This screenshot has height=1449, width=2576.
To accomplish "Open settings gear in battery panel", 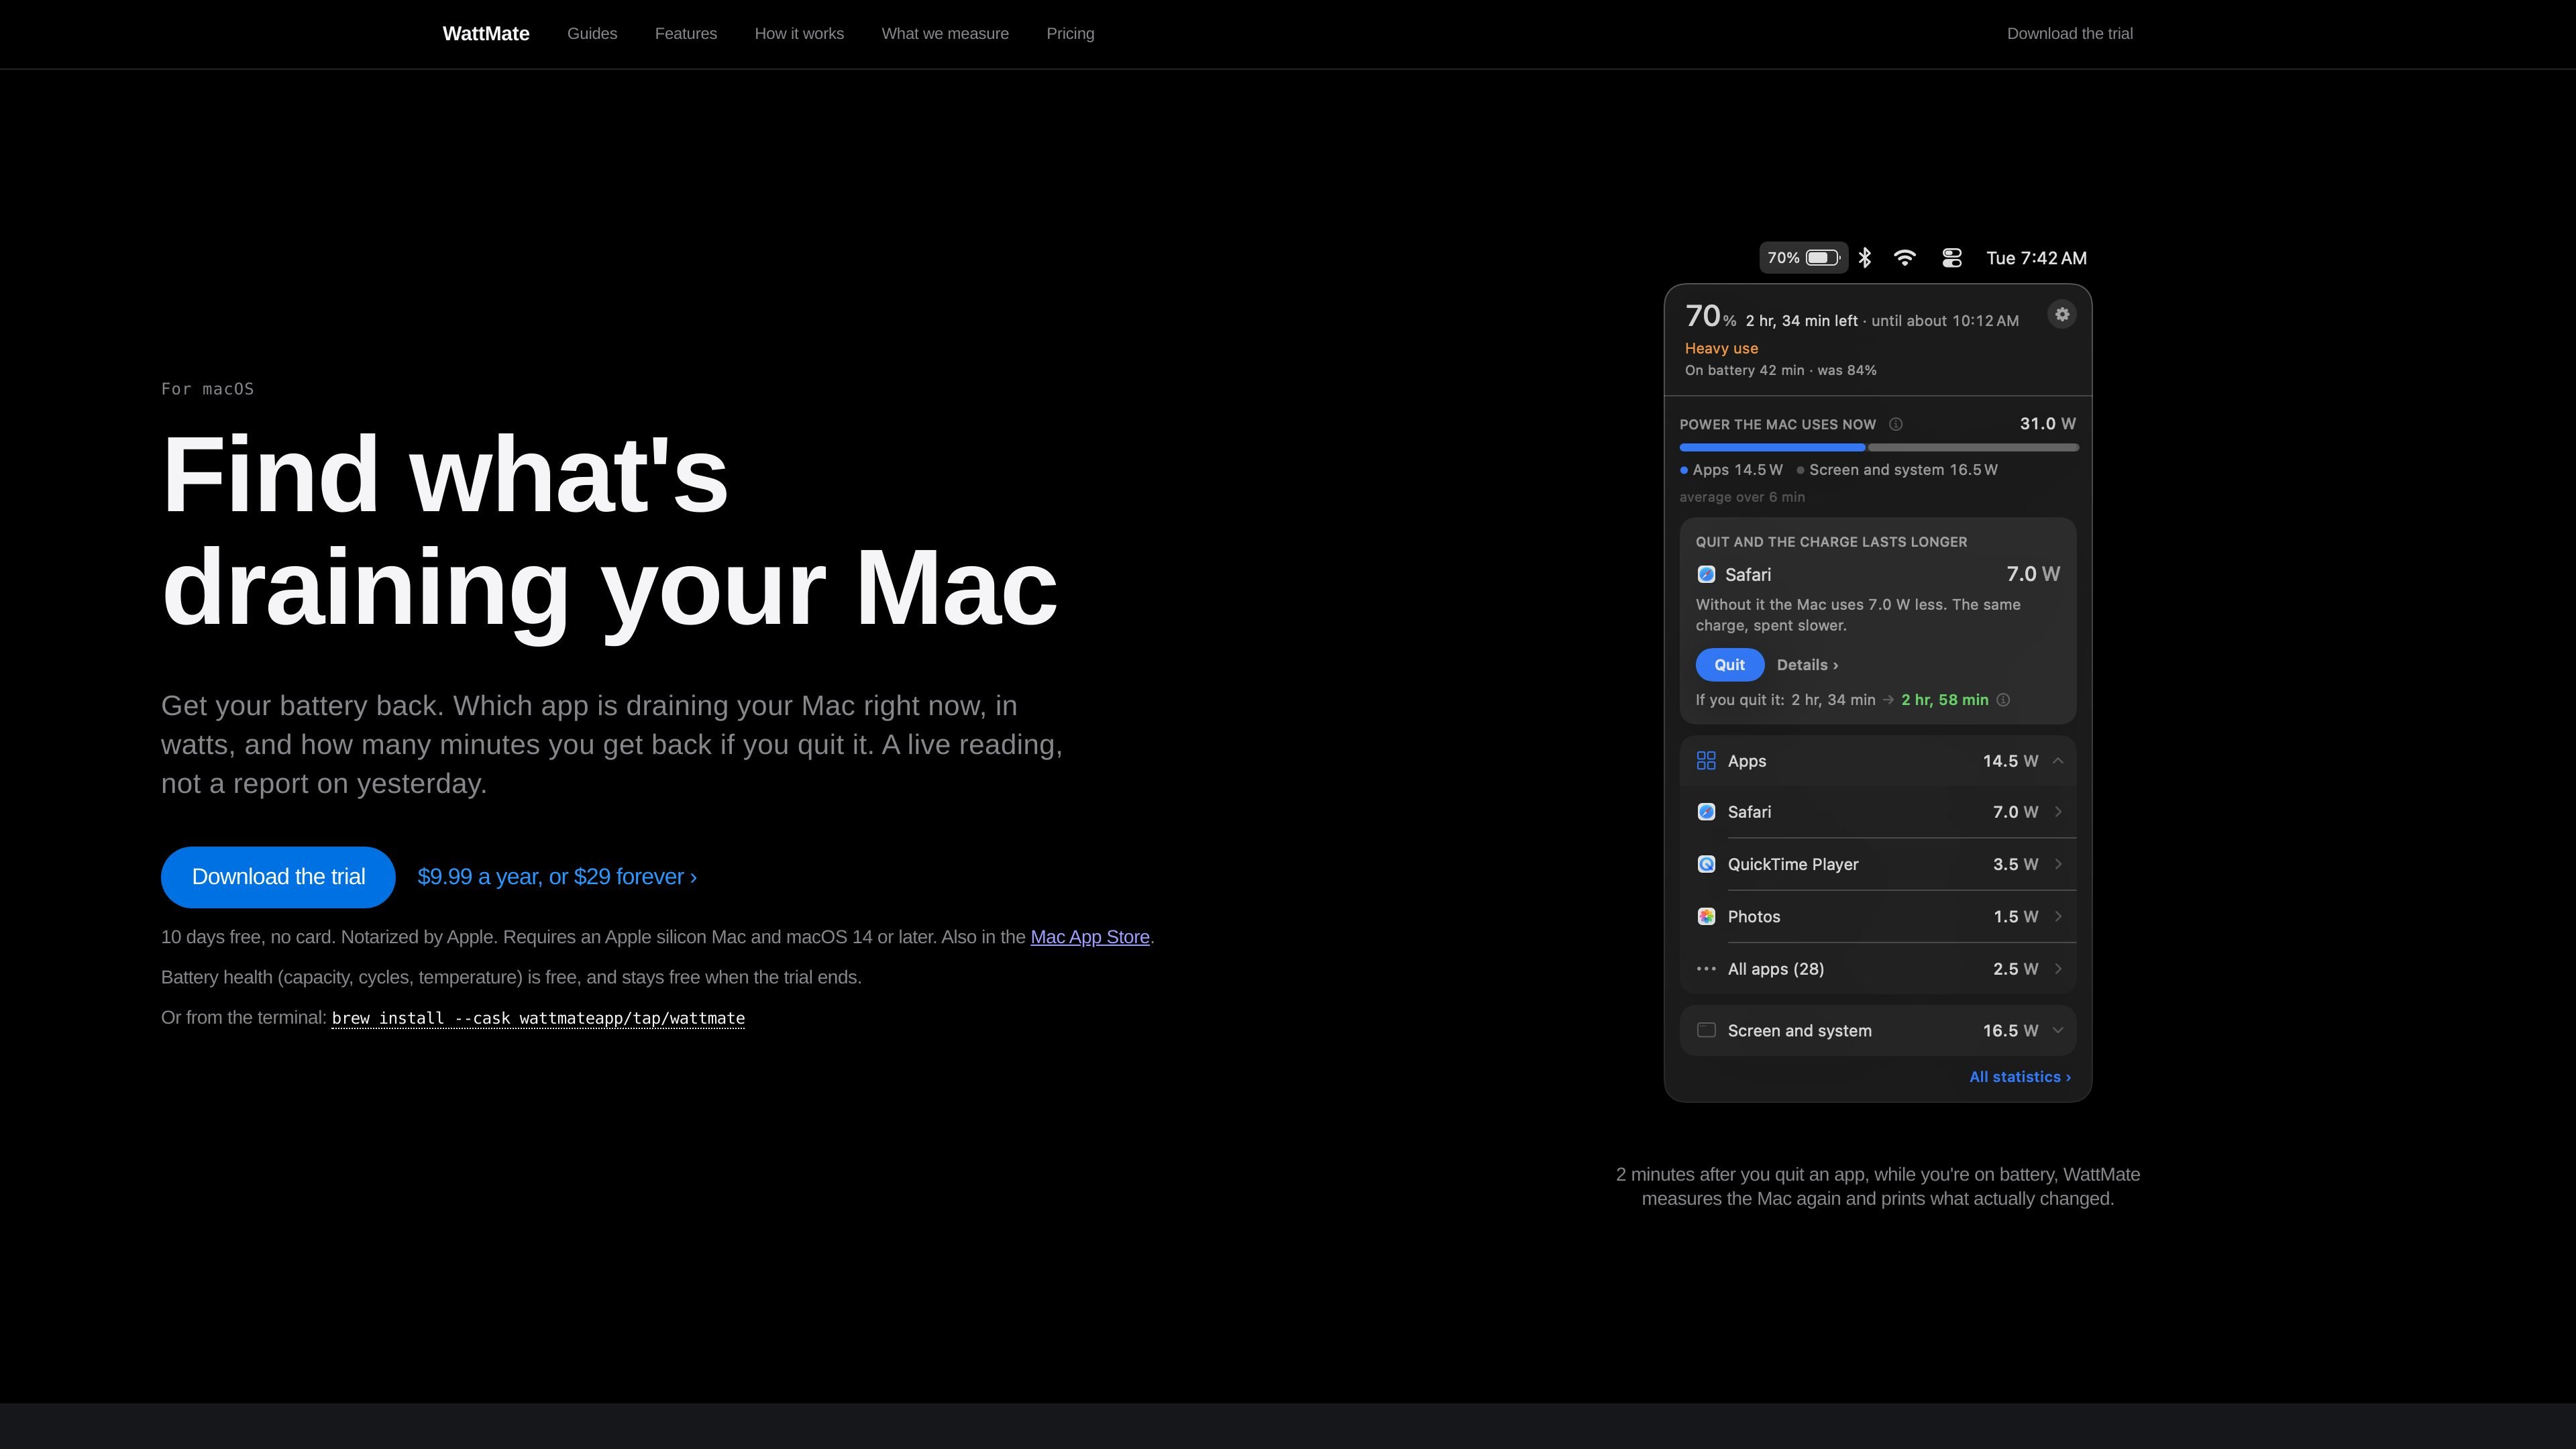I will [x=2061, y=315].
